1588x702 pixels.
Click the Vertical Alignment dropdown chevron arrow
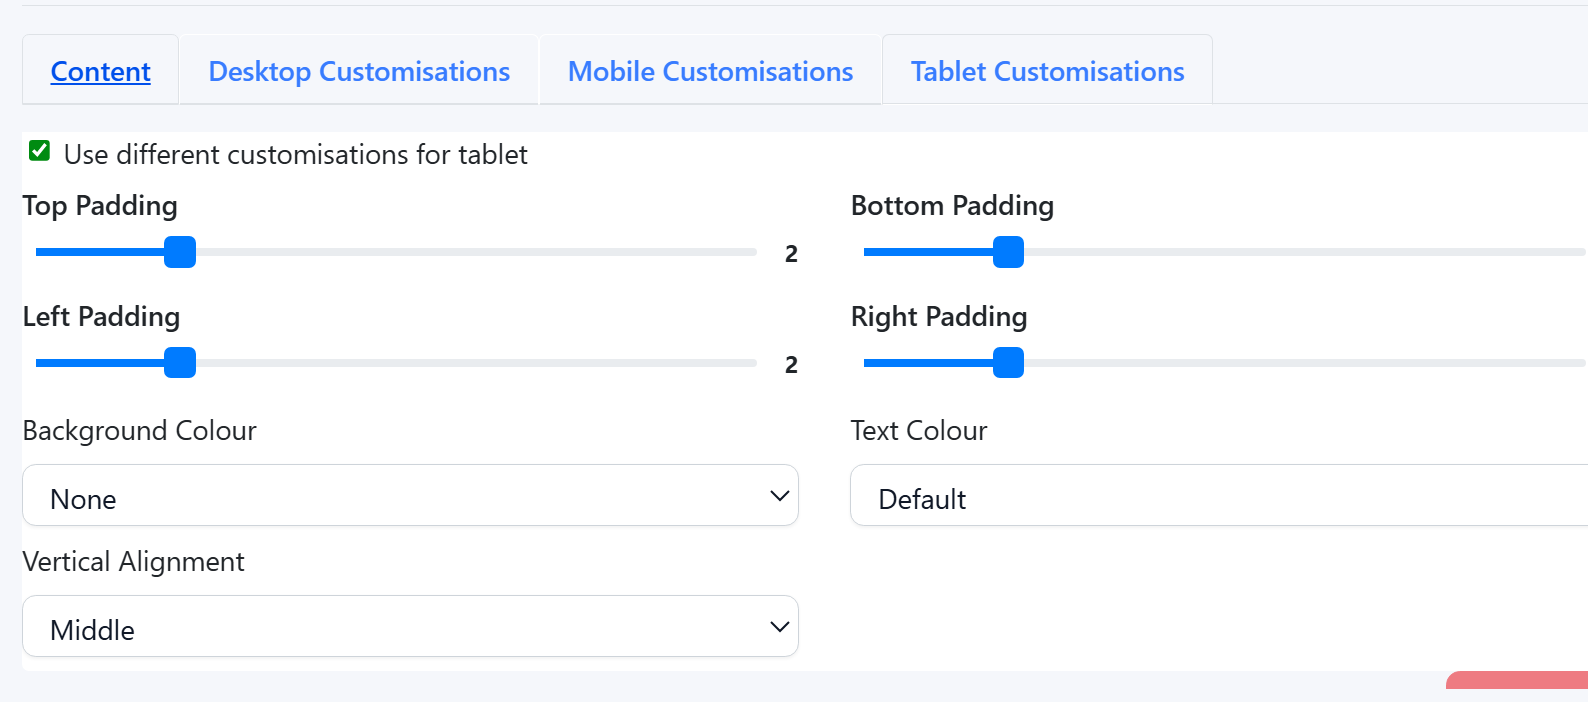[x=780, y=627]
